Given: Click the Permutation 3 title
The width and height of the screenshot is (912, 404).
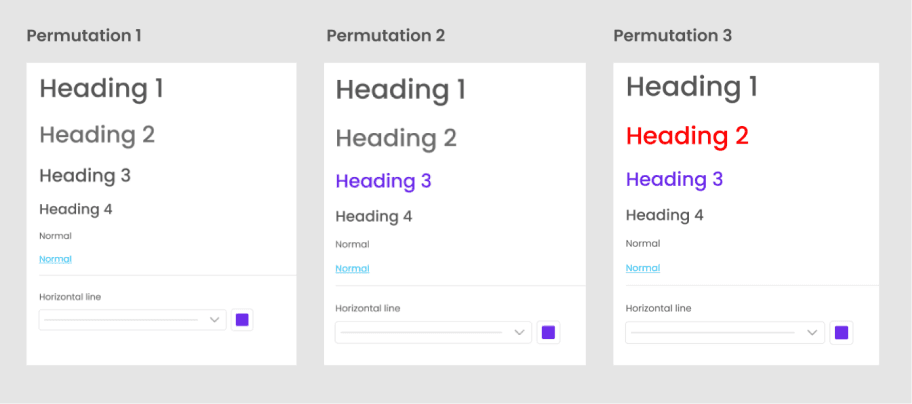Looking at the screenshot, I should pyautogui.click(x=672, y=35).
